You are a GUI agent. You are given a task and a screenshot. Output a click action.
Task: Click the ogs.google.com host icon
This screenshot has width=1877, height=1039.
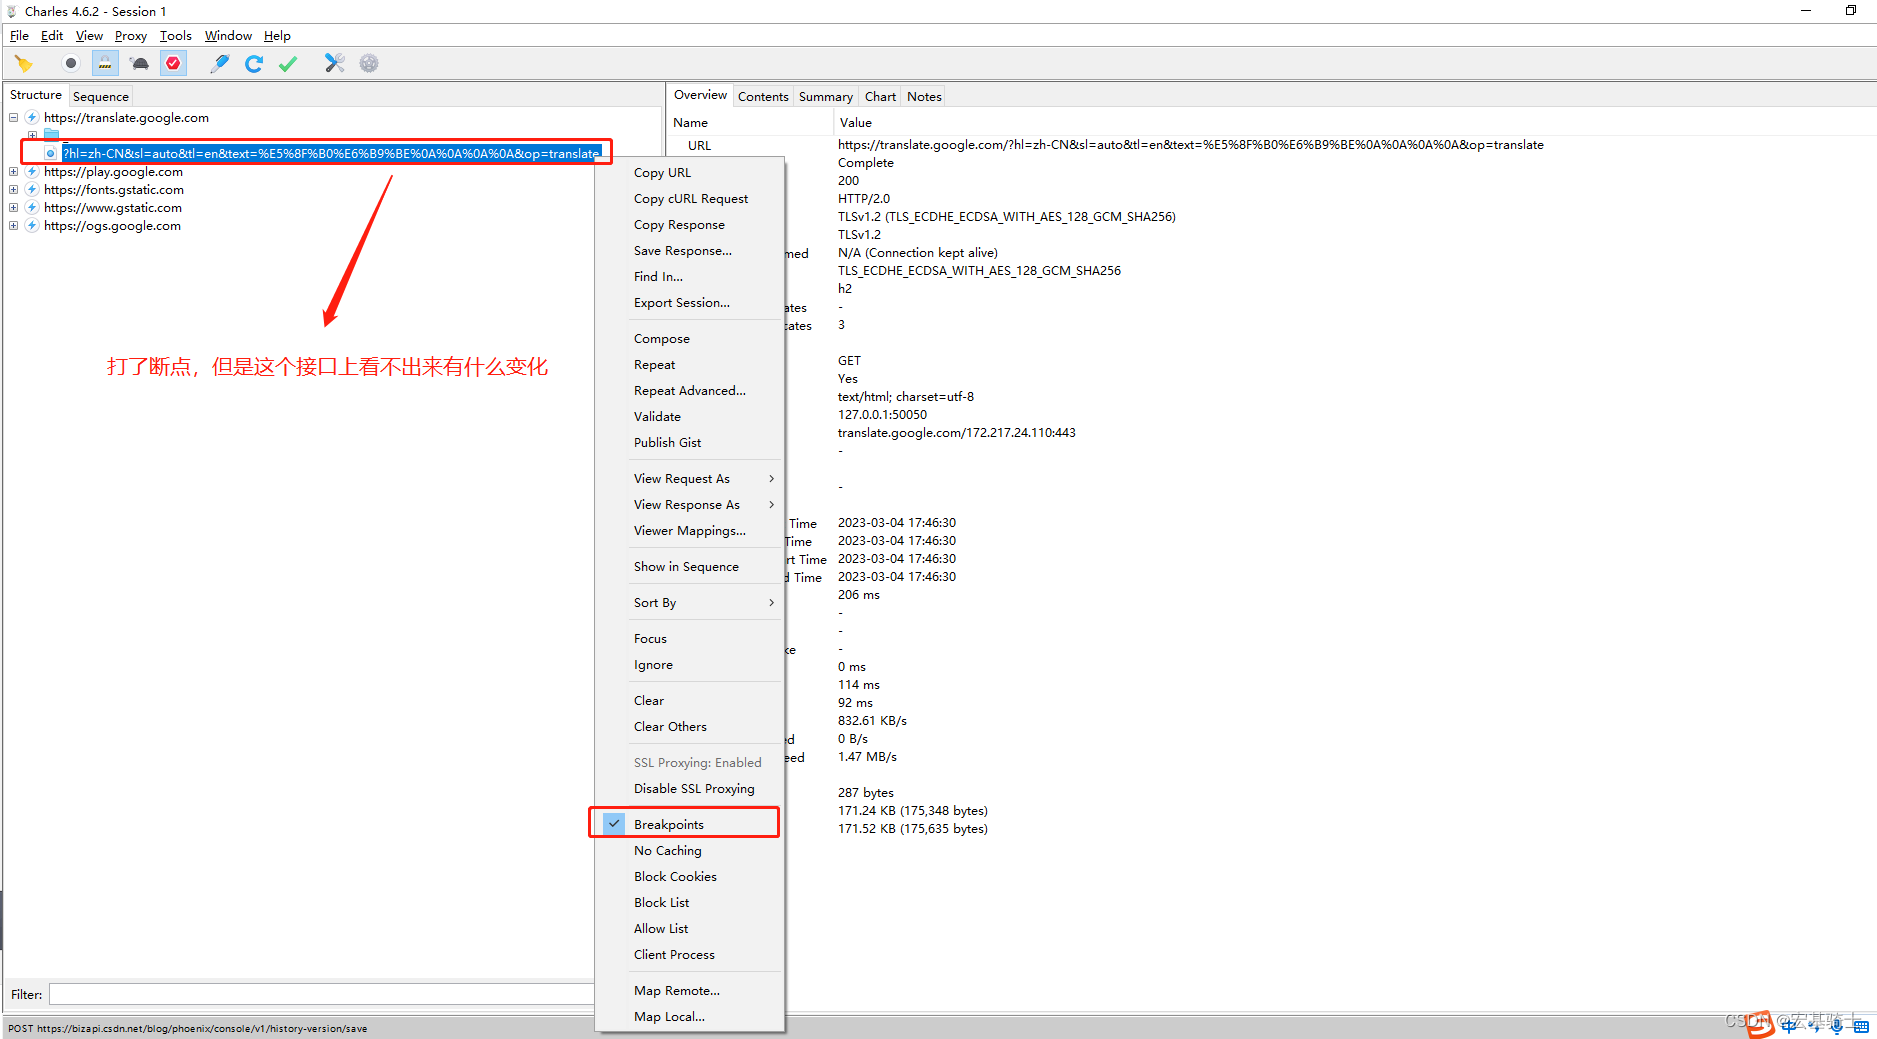[32, 226]
